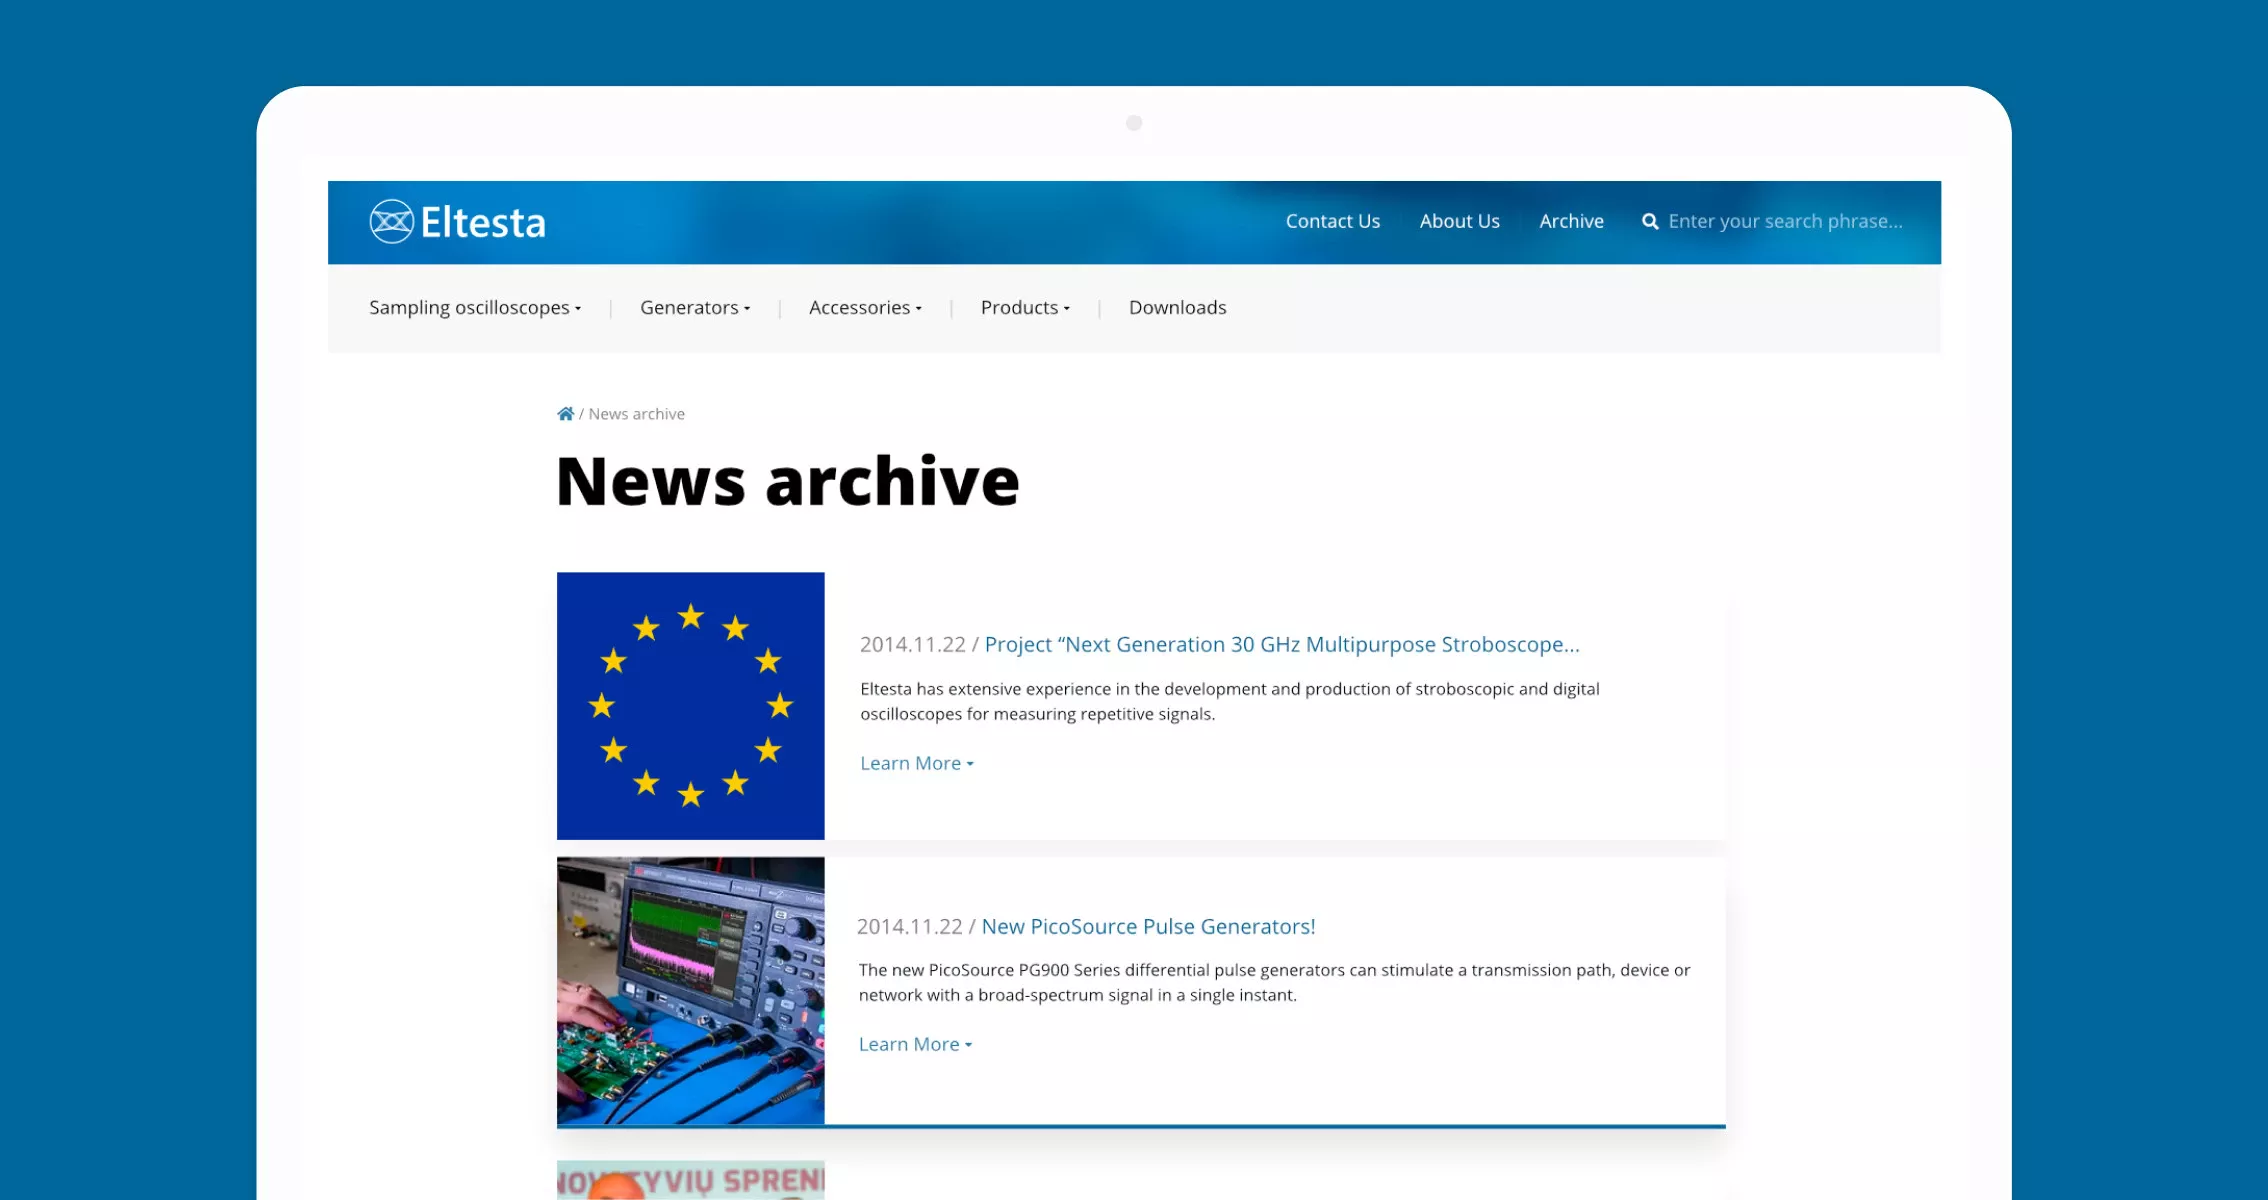This screenshot has height=1200, width=2268.
Task: Click the search magnifier icon
Action: [1650, 221]
